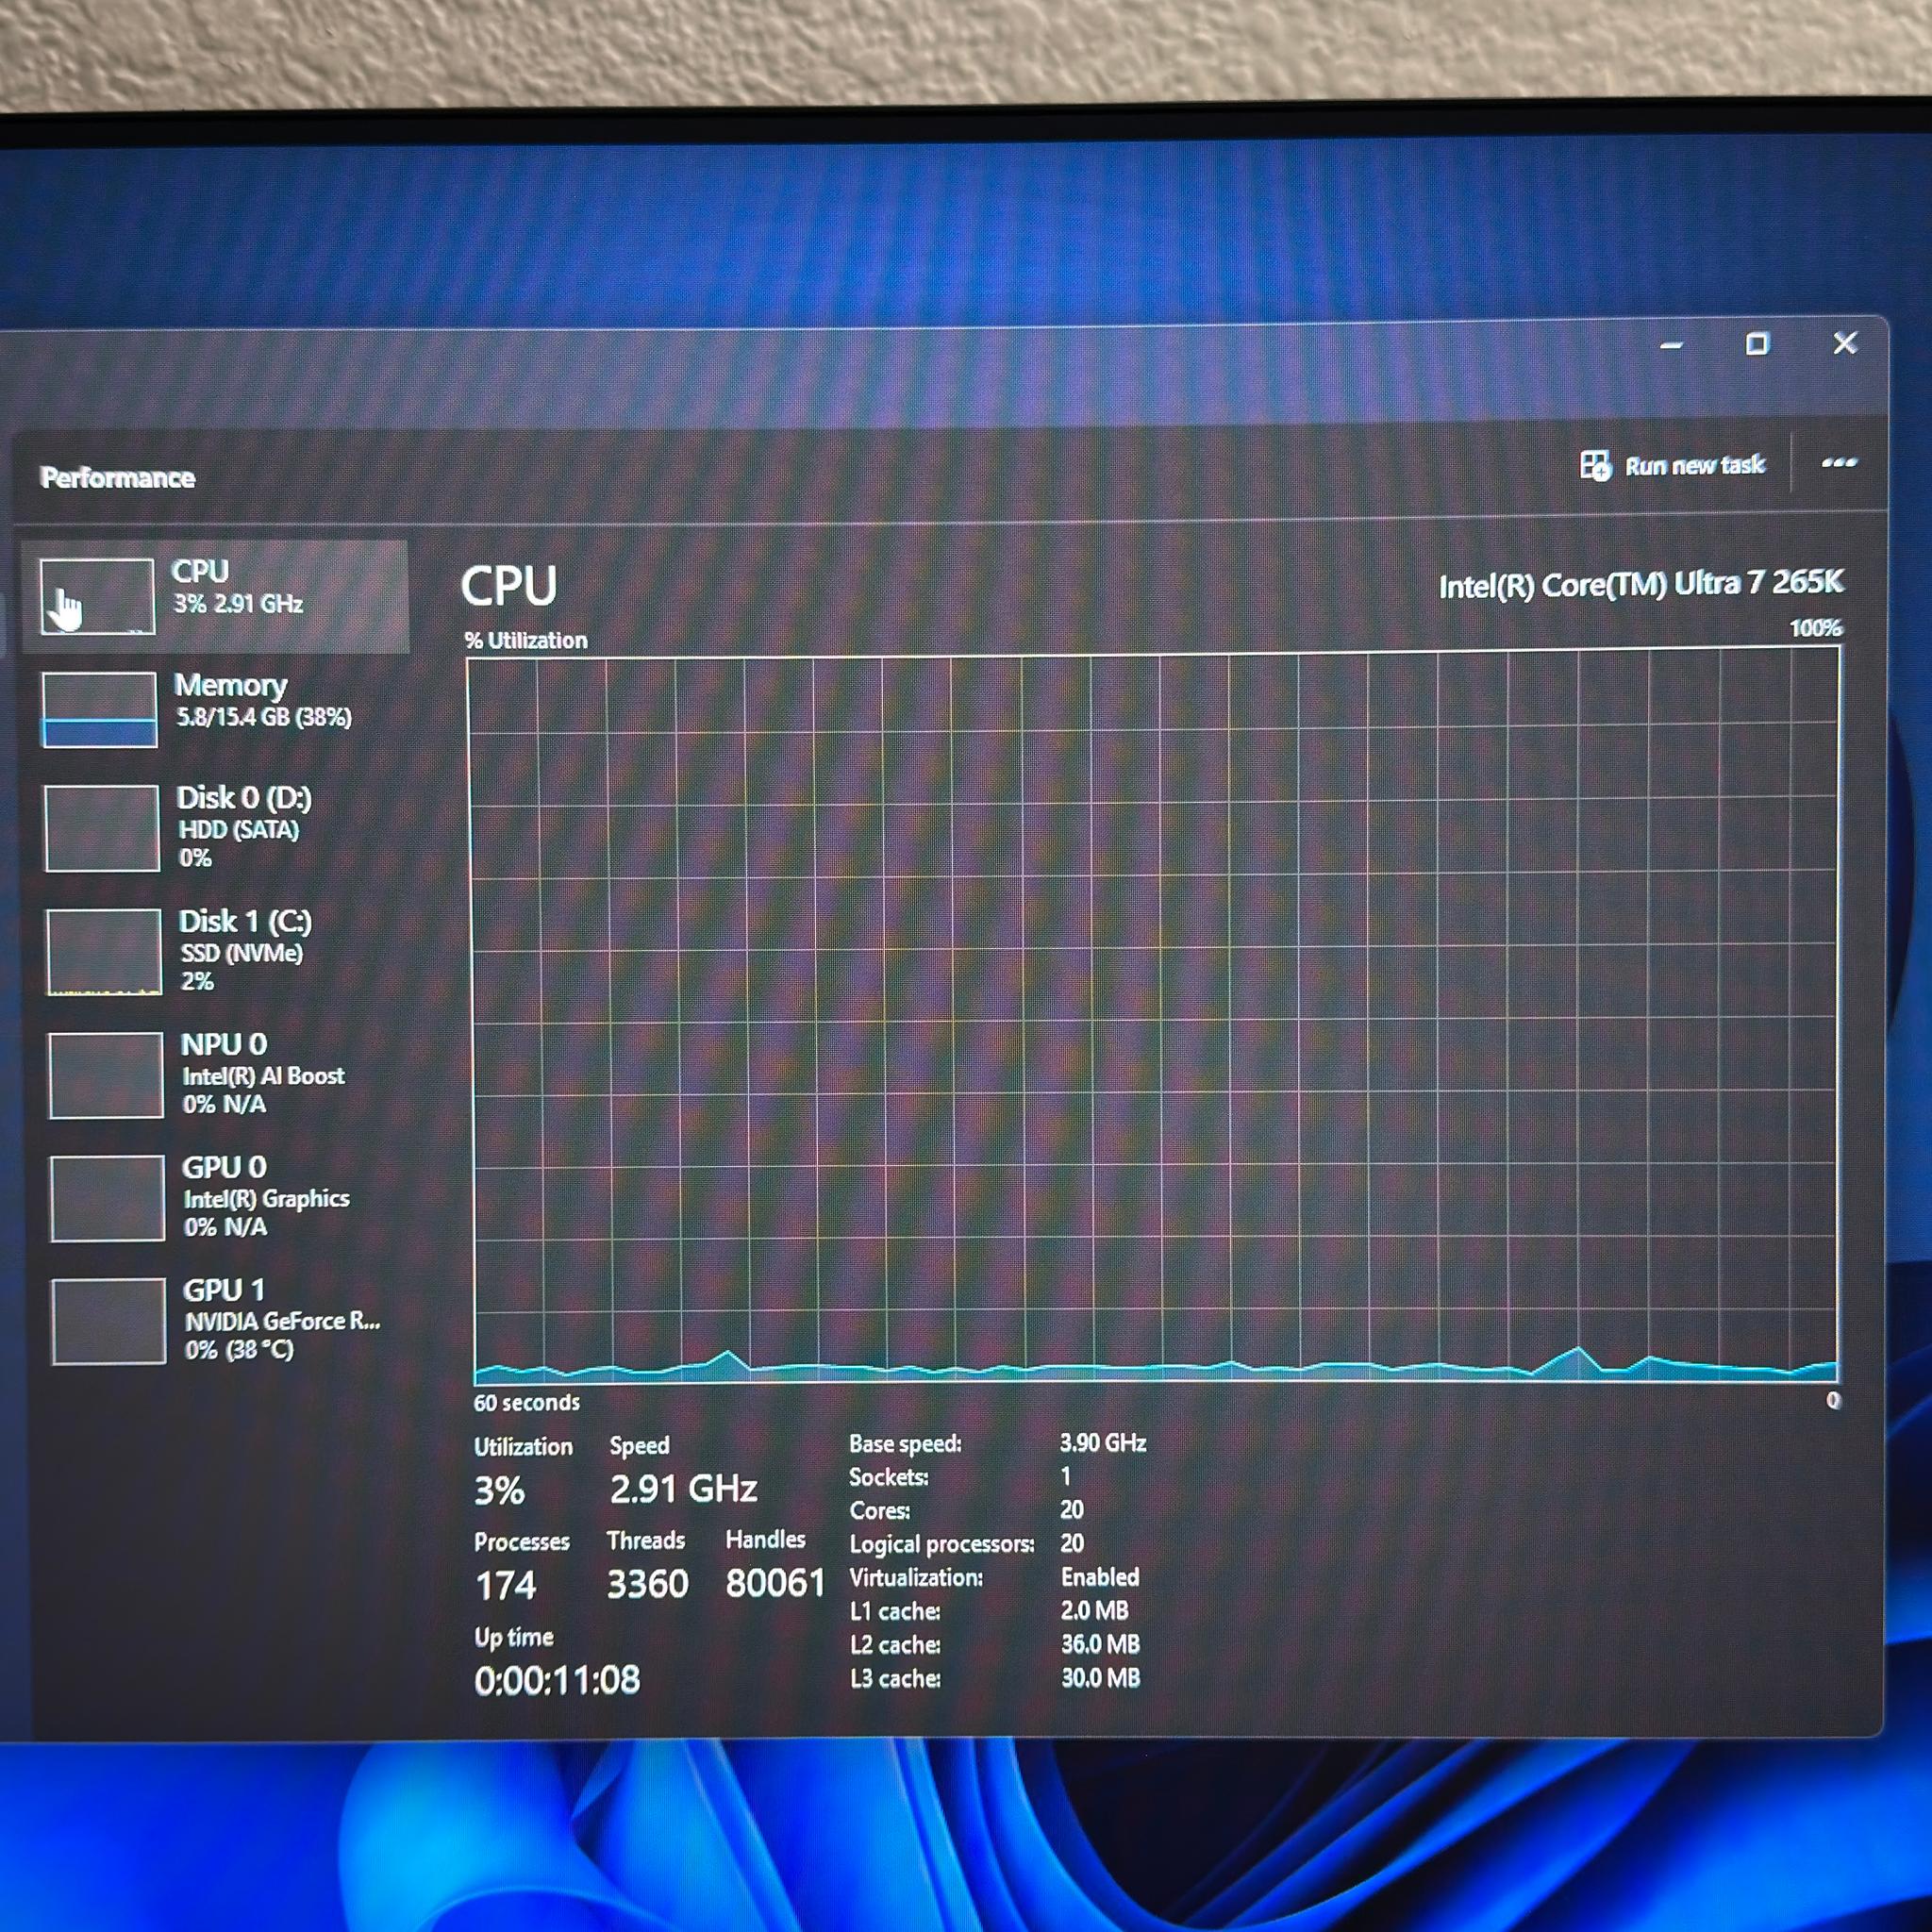Click the Logical processors label
Image resolution: width=1932 pixels, height=1932 pixels.
942,1544
